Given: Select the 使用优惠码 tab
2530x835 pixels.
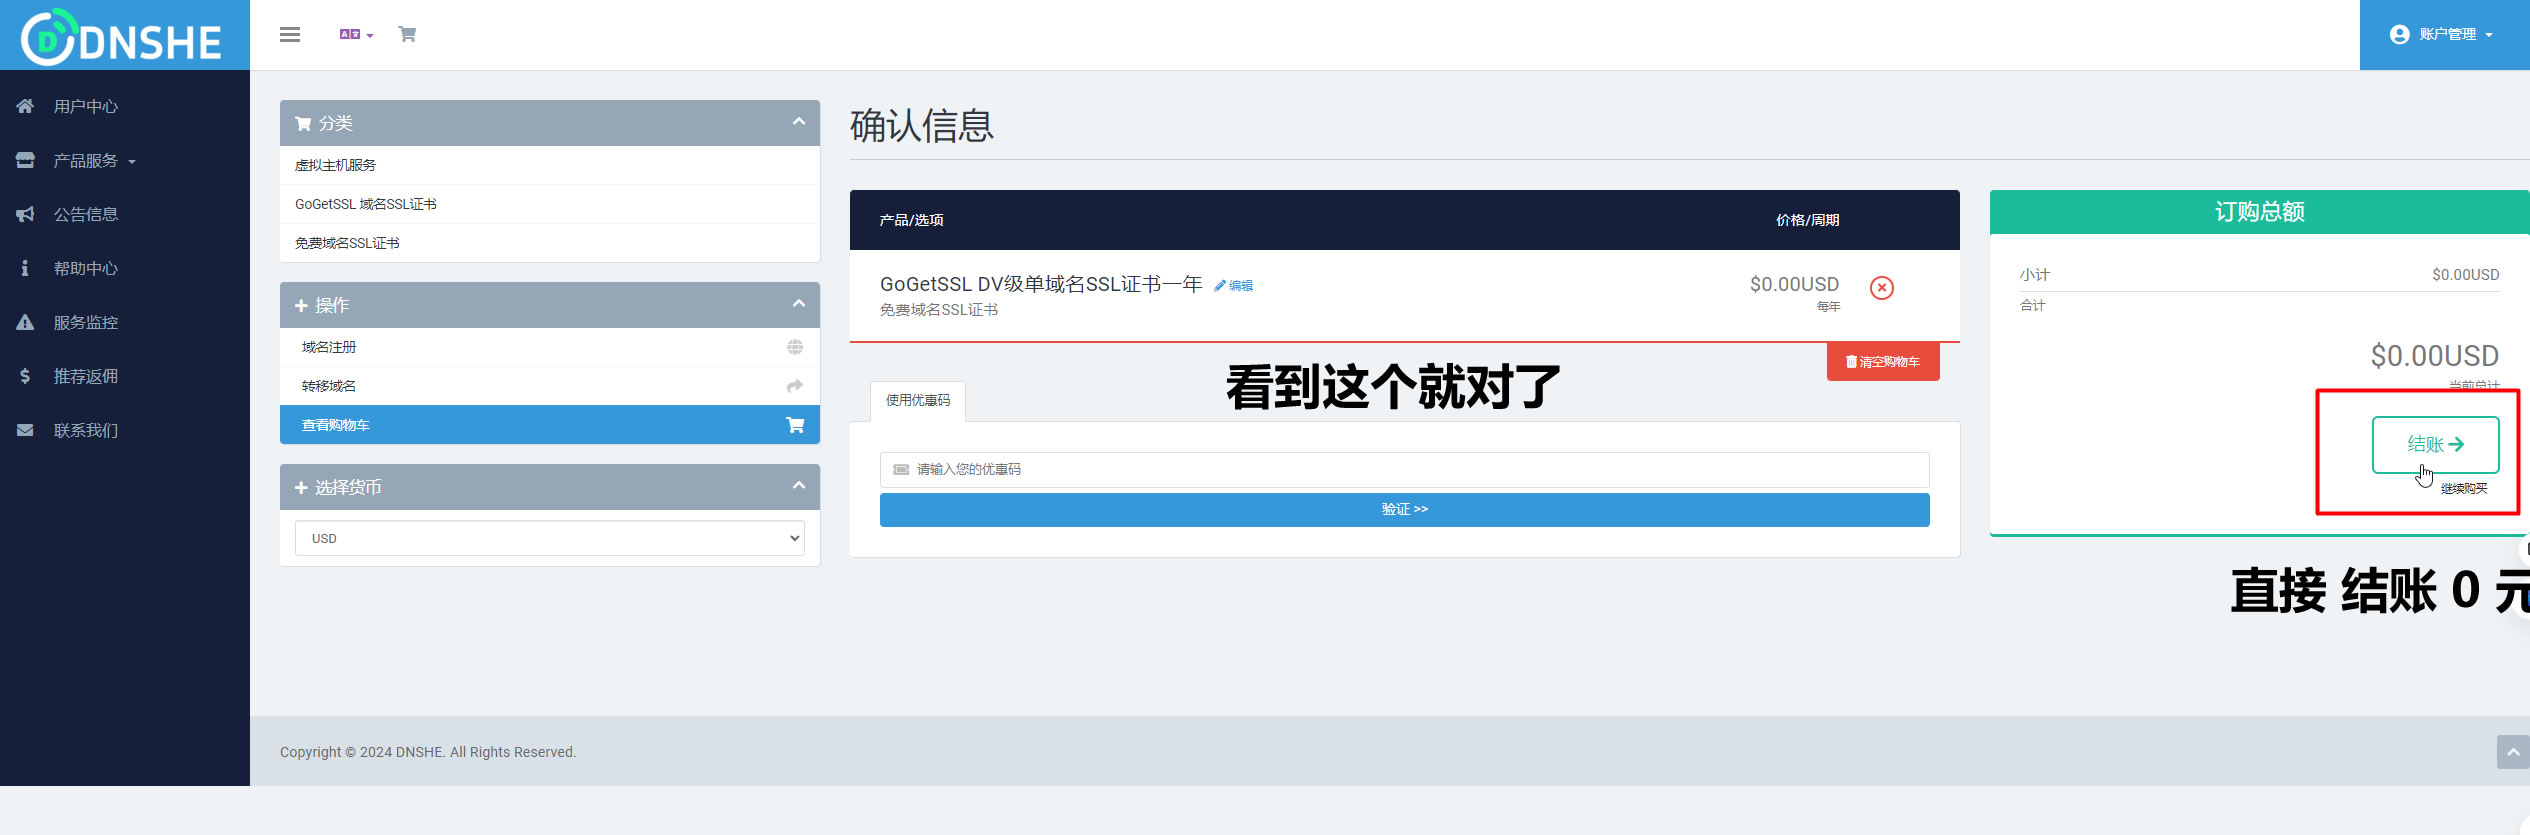Looking at the screenshot, I should (918, 401).
